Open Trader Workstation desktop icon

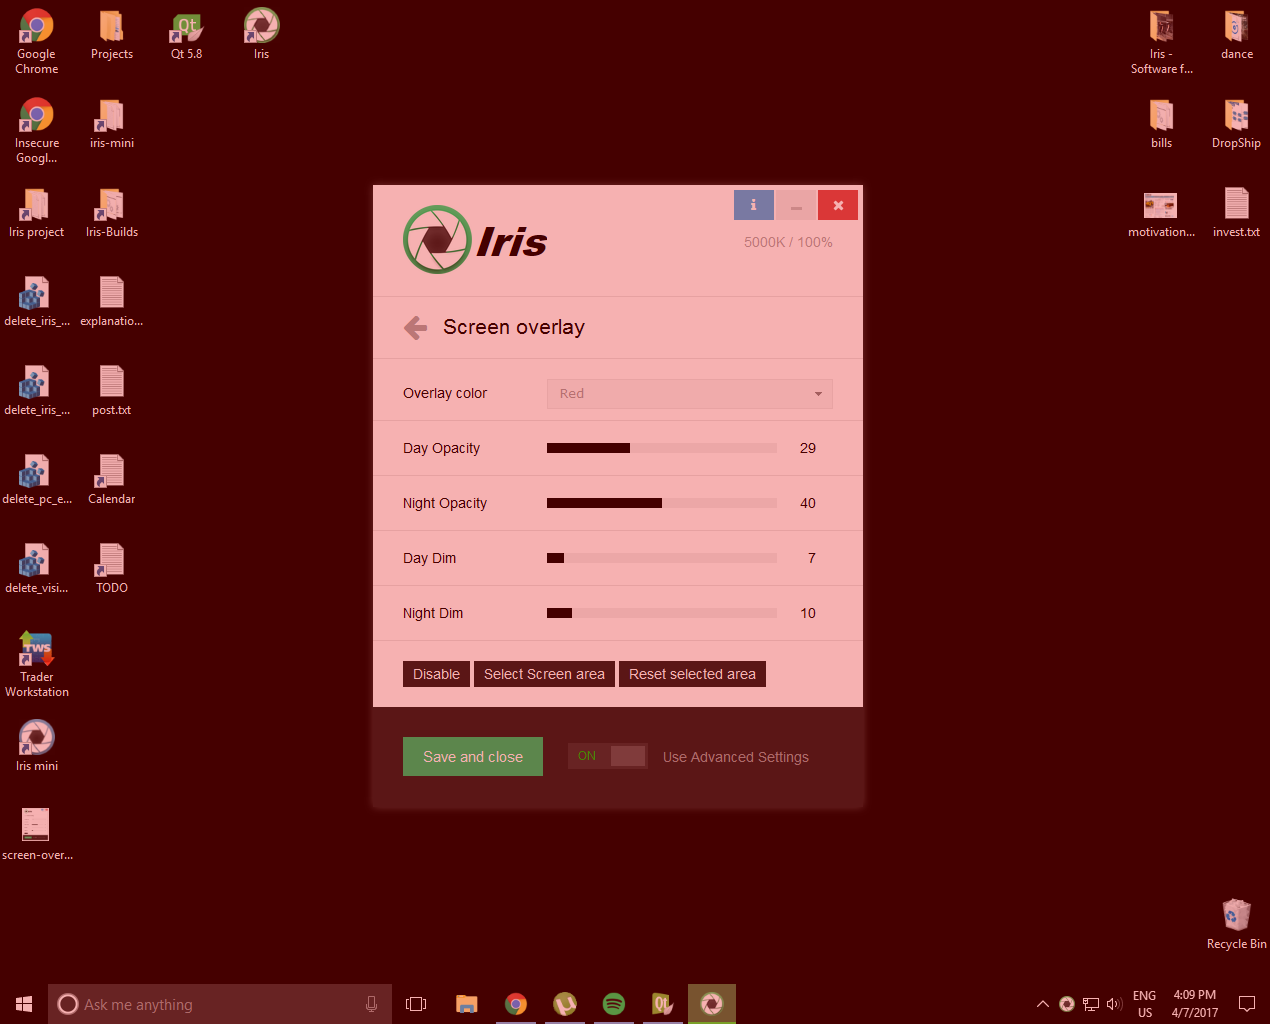37,664
